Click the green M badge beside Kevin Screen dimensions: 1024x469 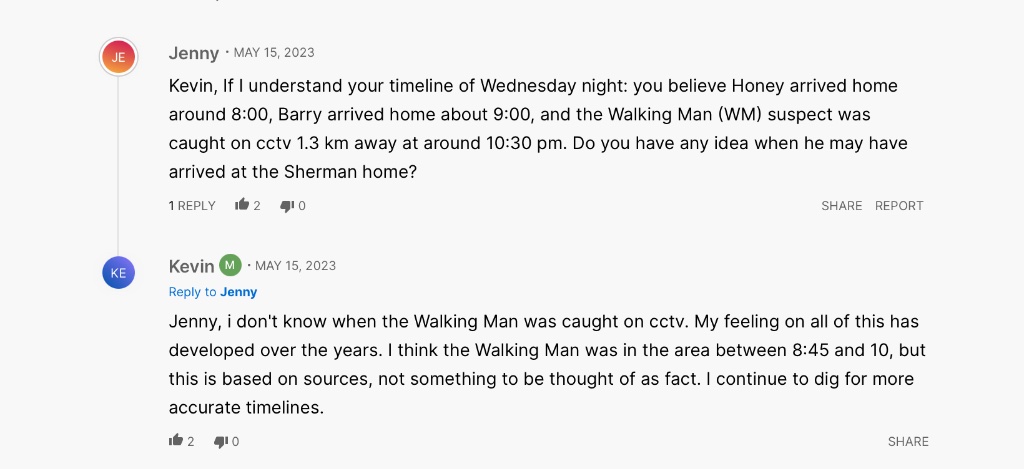(230, 265)
